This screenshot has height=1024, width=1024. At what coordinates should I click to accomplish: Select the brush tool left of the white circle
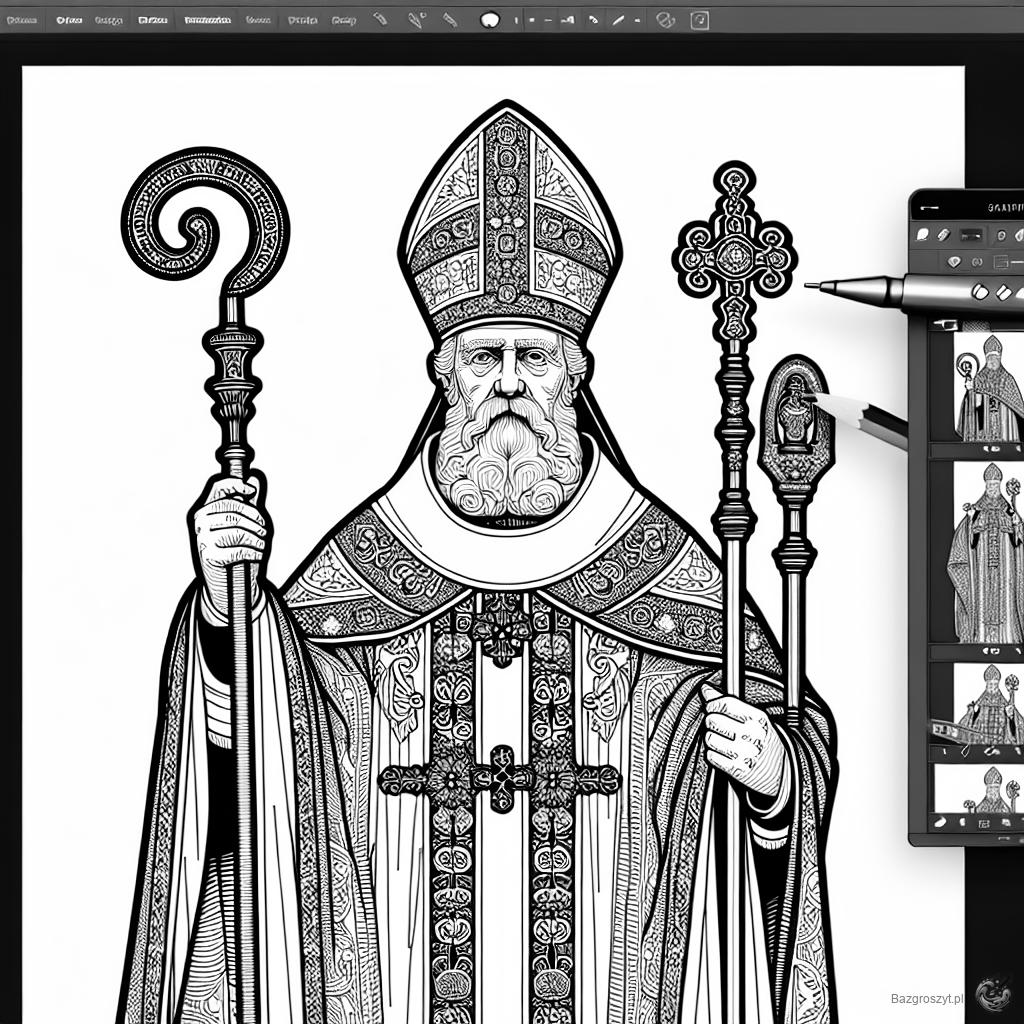pos(449,20)
